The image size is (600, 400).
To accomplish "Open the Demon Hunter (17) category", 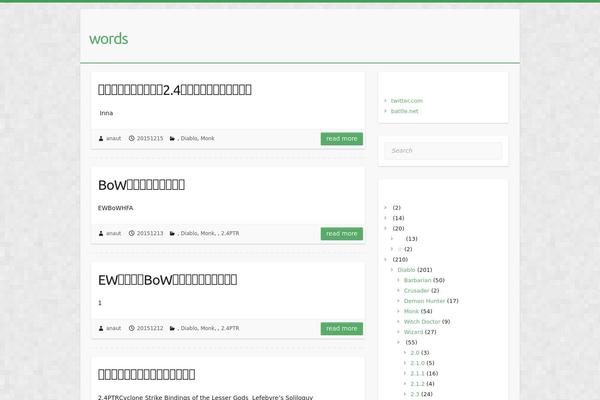I will [424, 301].
